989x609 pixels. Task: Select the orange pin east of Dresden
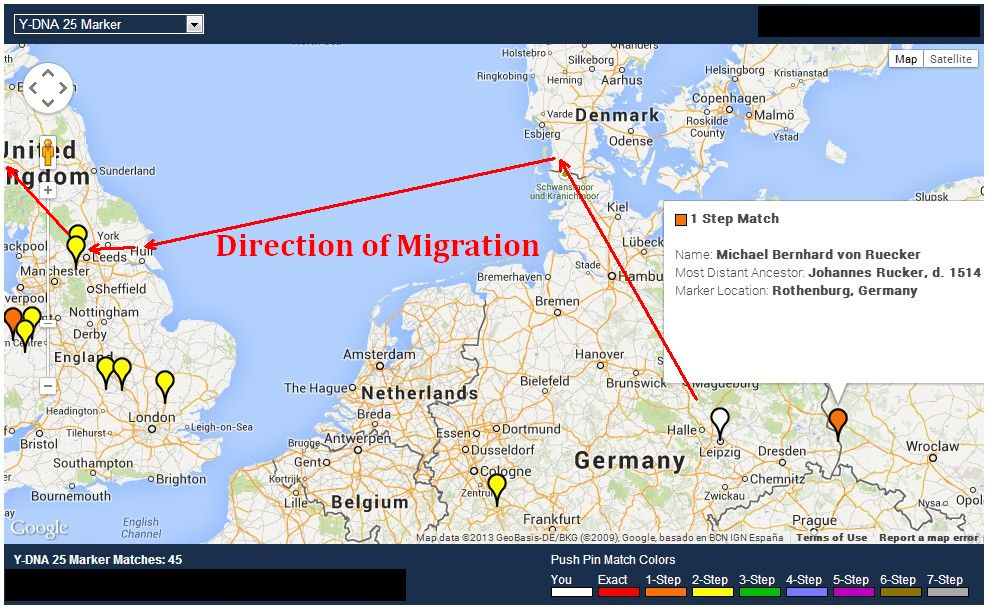pyautogui.click(x=838, y=422)
